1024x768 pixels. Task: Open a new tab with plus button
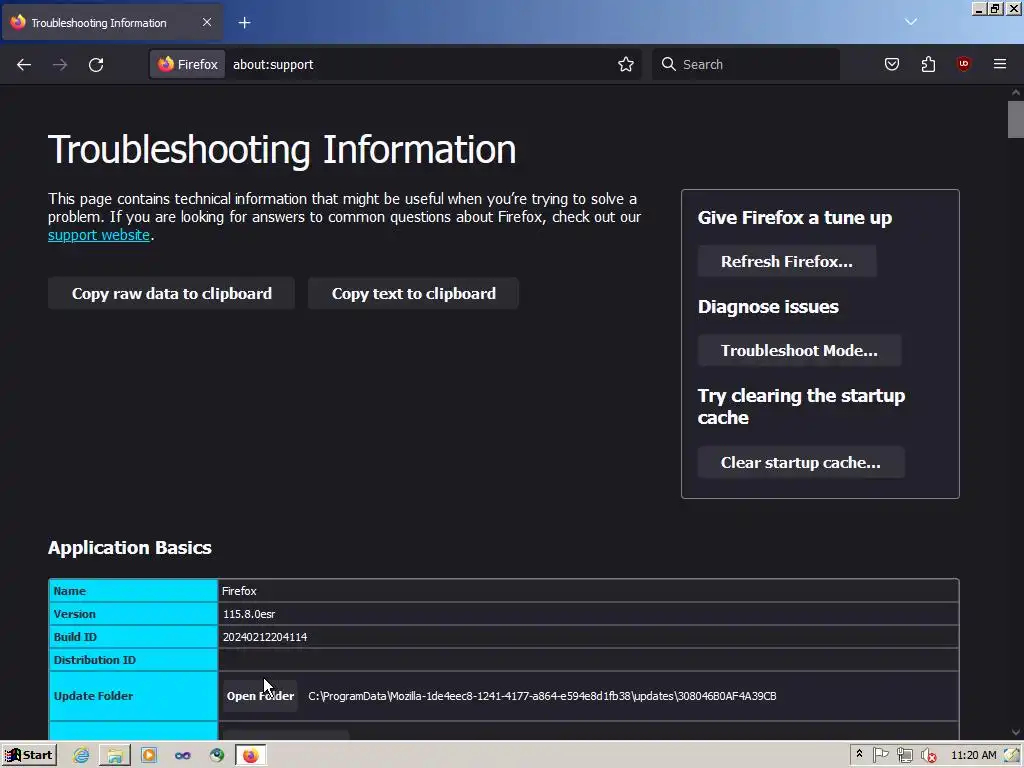coord(244,23)
